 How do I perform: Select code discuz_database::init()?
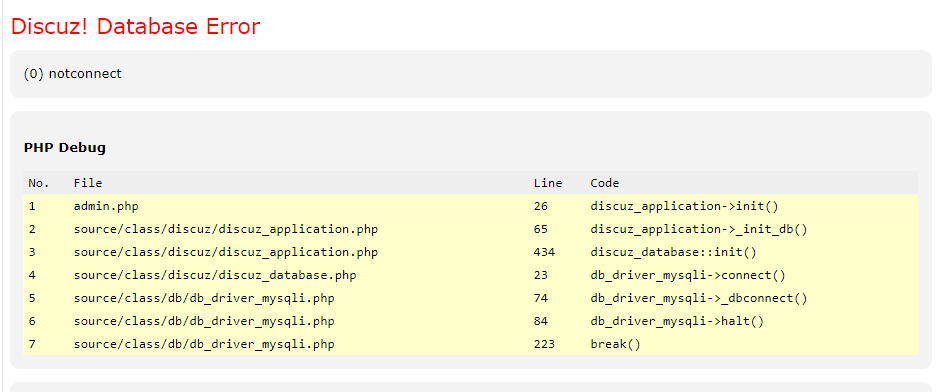(x=673, y=252)
